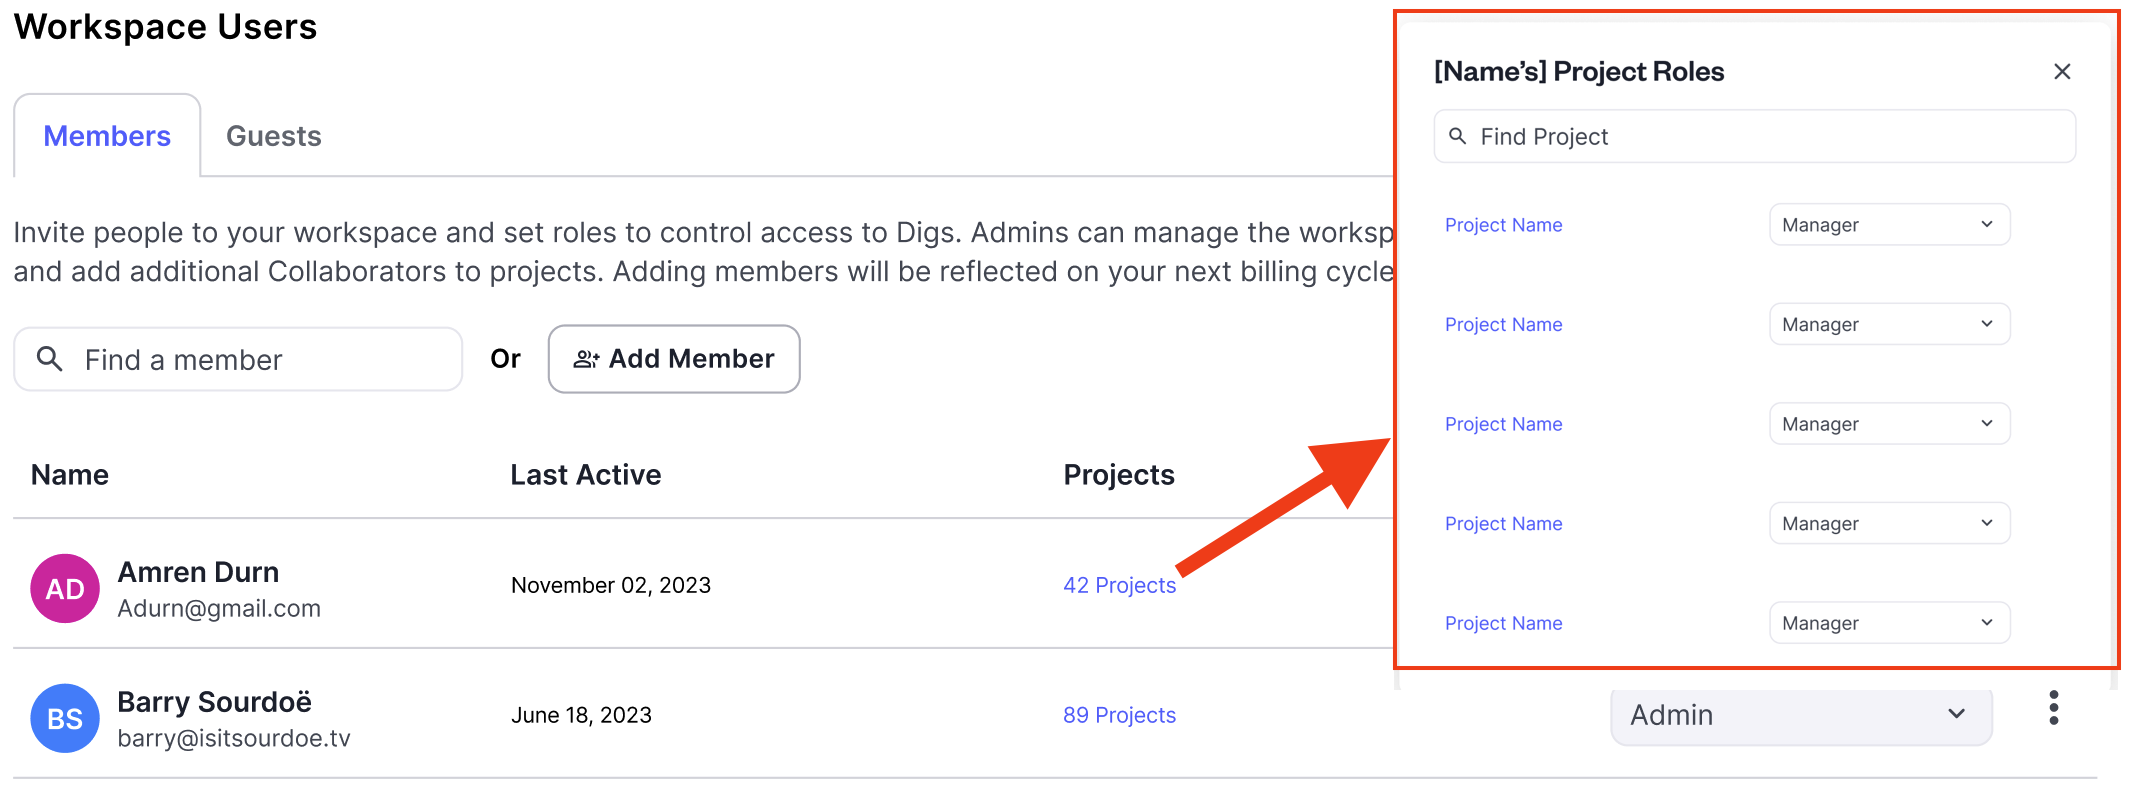Switch to the Guests tab
The width and height of the screenshot is (2130, 804).
coord(273,136)
